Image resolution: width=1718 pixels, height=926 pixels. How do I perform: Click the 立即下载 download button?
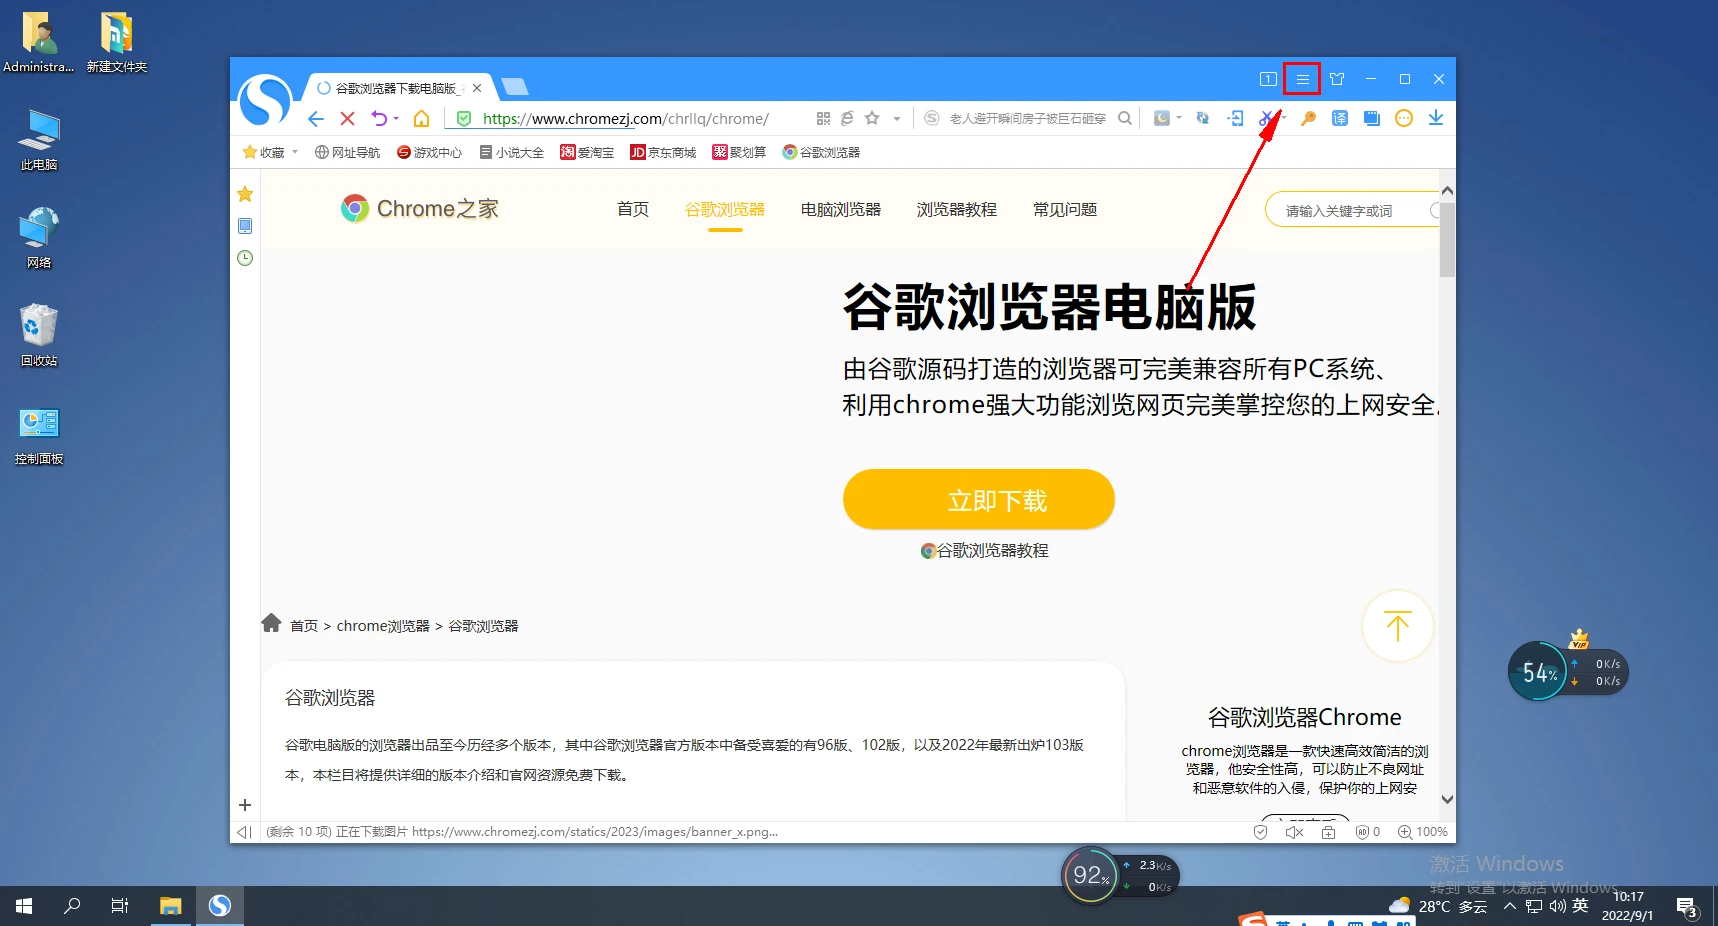coord(979,499)
